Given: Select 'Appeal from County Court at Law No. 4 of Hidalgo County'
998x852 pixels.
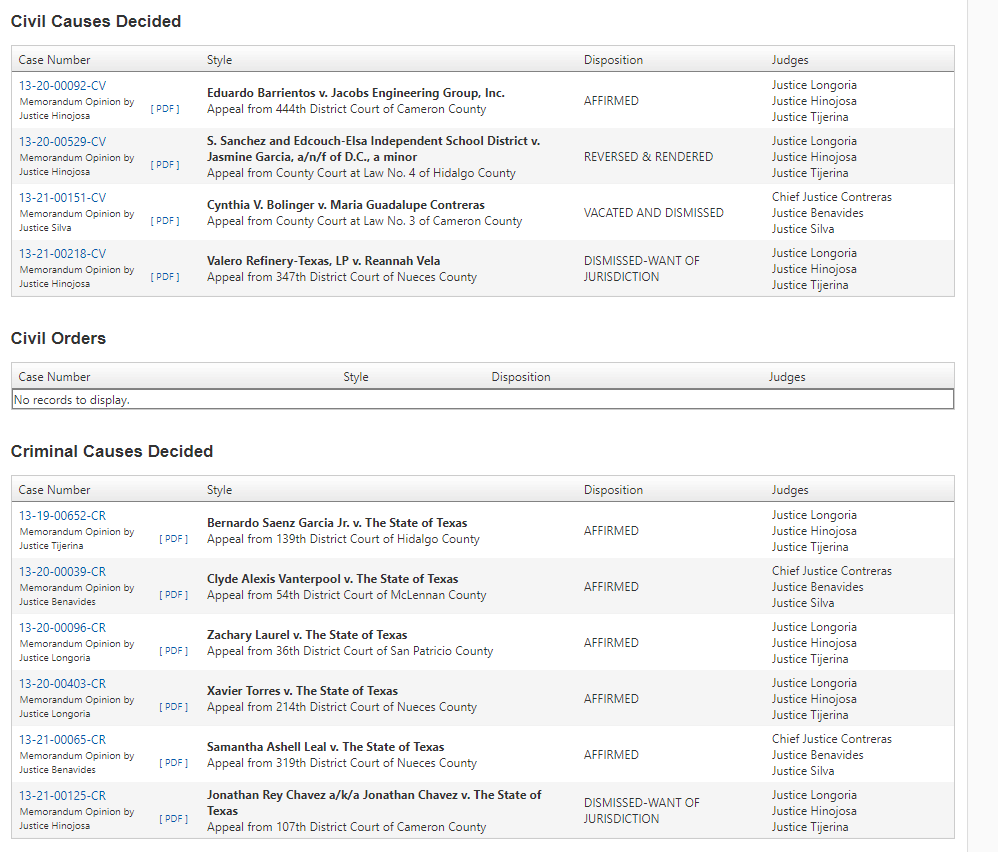Looking at the screenshot, I should [361, 173].
